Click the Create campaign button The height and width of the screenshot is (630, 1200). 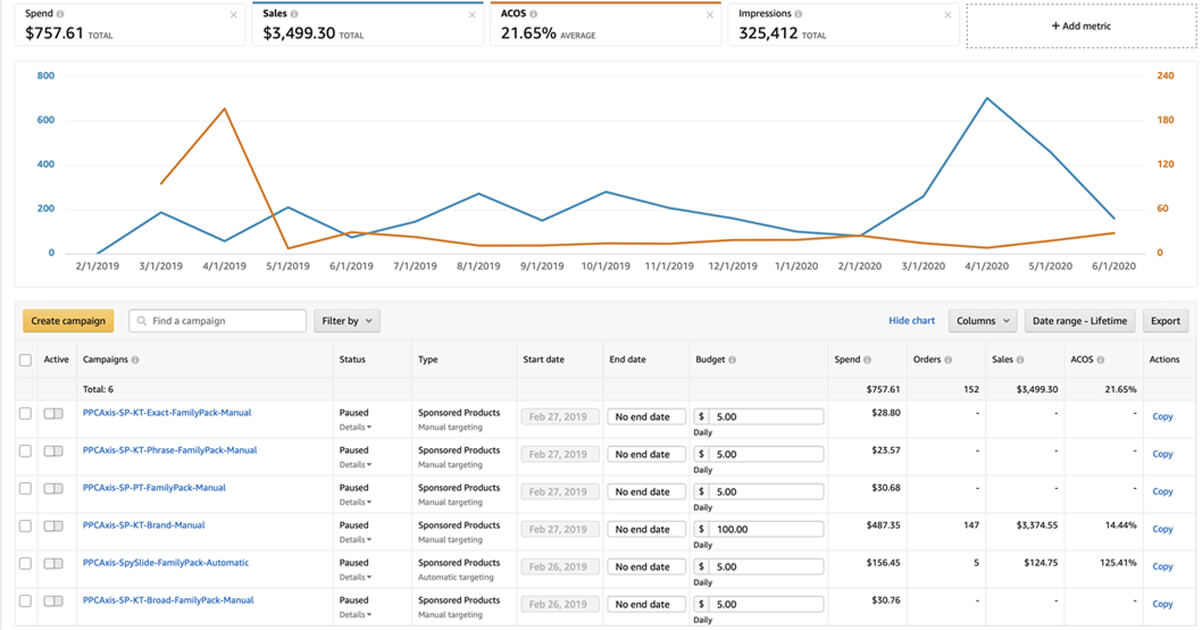click(68, 321)
